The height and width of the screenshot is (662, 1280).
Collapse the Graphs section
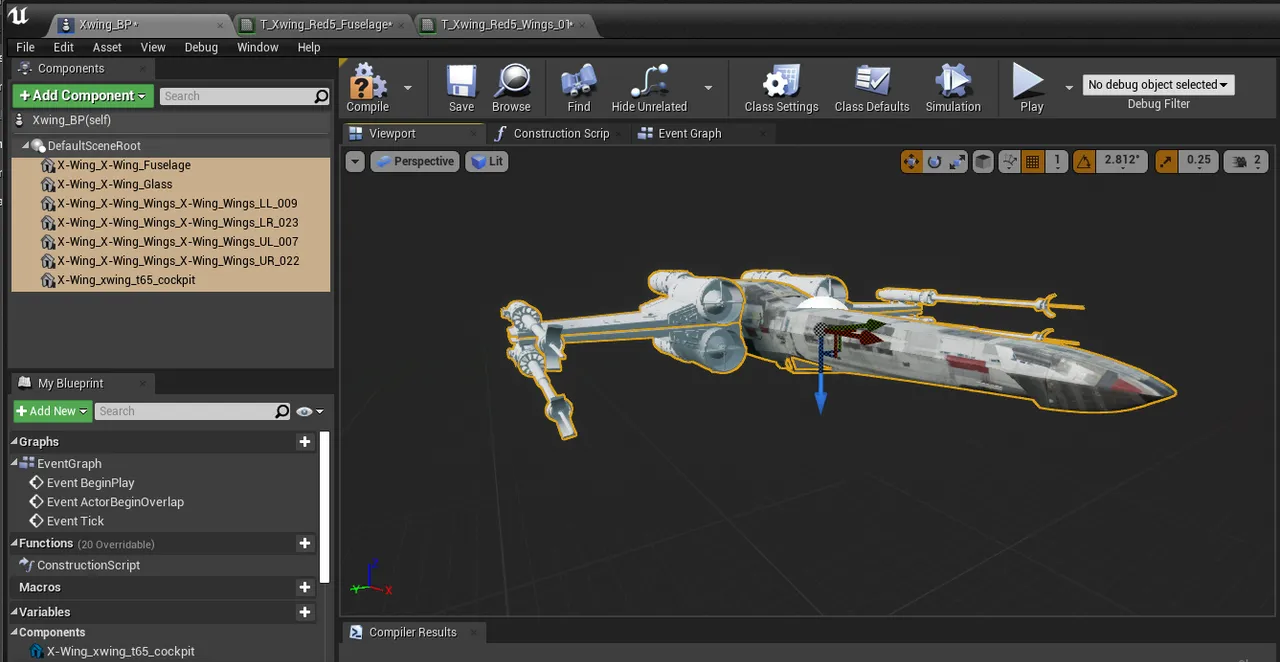15,442
